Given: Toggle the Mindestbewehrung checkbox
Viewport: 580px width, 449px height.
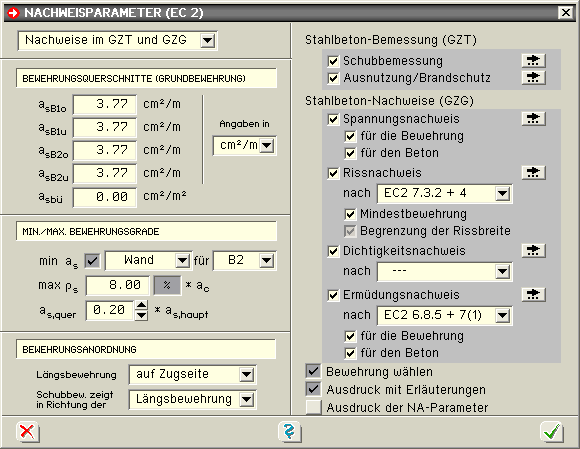Looking at the screenshot, I should pos(350,214).
